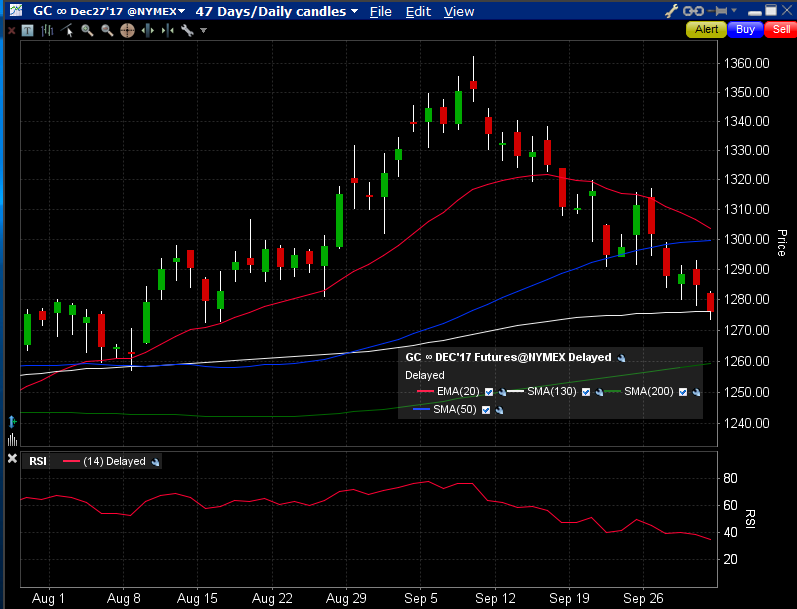
Task: Click the SMA(200) green line swatch
Action: 612,391
